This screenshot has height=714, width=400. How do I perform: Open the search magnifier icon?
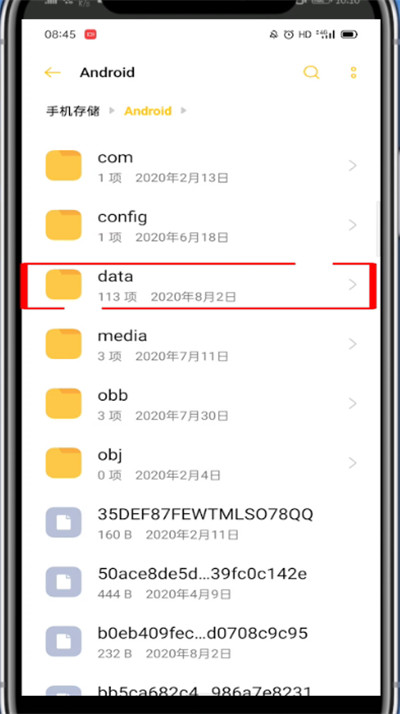pos(311,72)
